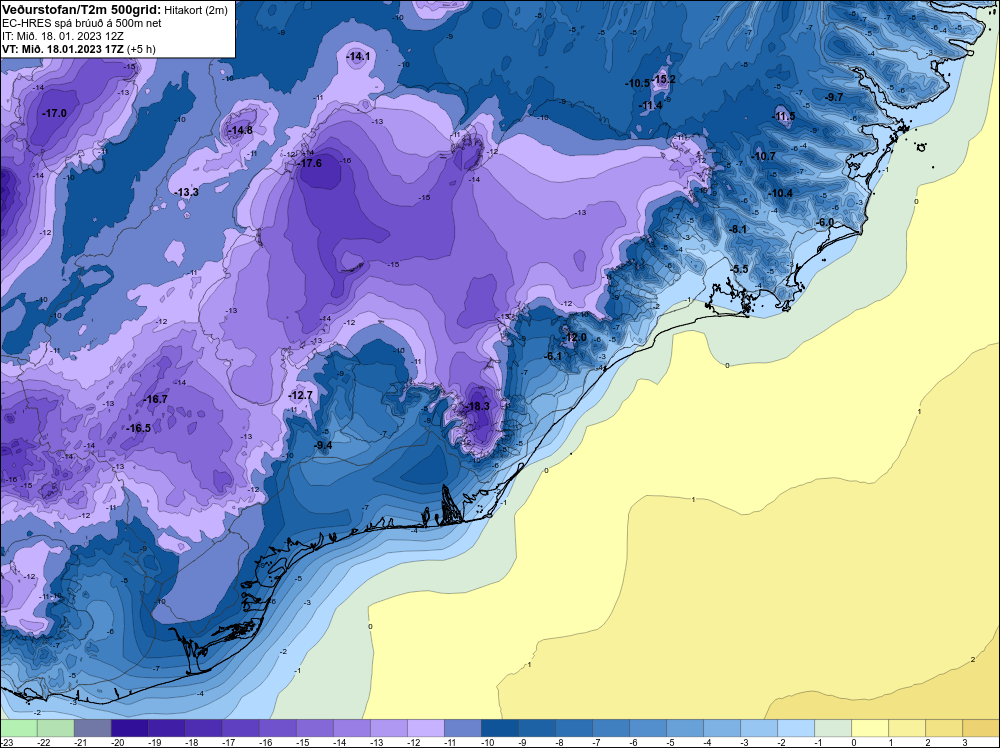Select the 'EC-HRES spá brúuð á 500m net' line
Screen dimensions: 1000x748
click(x=82, y=23)
